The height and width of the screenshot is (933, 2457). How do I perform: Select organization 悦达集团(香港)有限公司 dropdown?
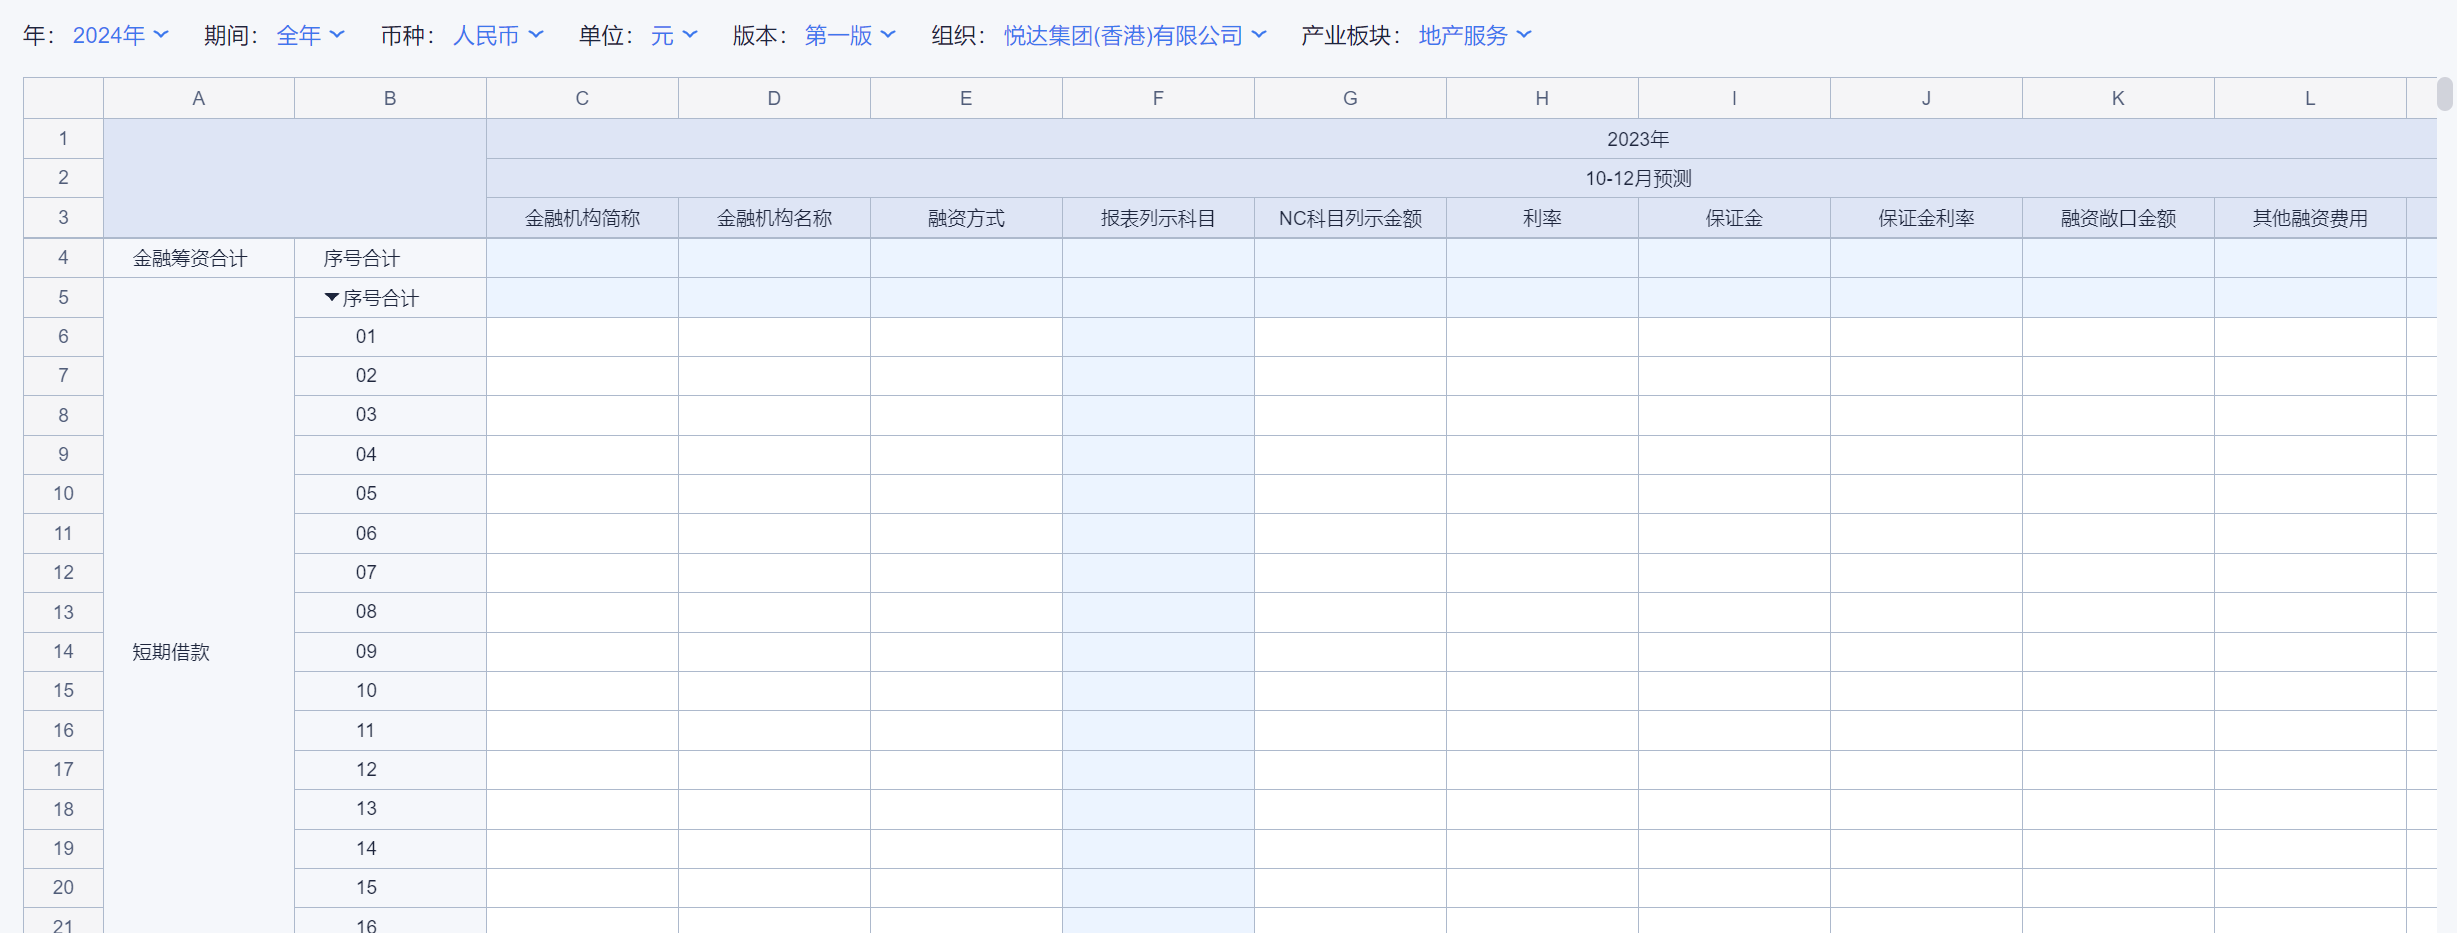point(1135,36)
